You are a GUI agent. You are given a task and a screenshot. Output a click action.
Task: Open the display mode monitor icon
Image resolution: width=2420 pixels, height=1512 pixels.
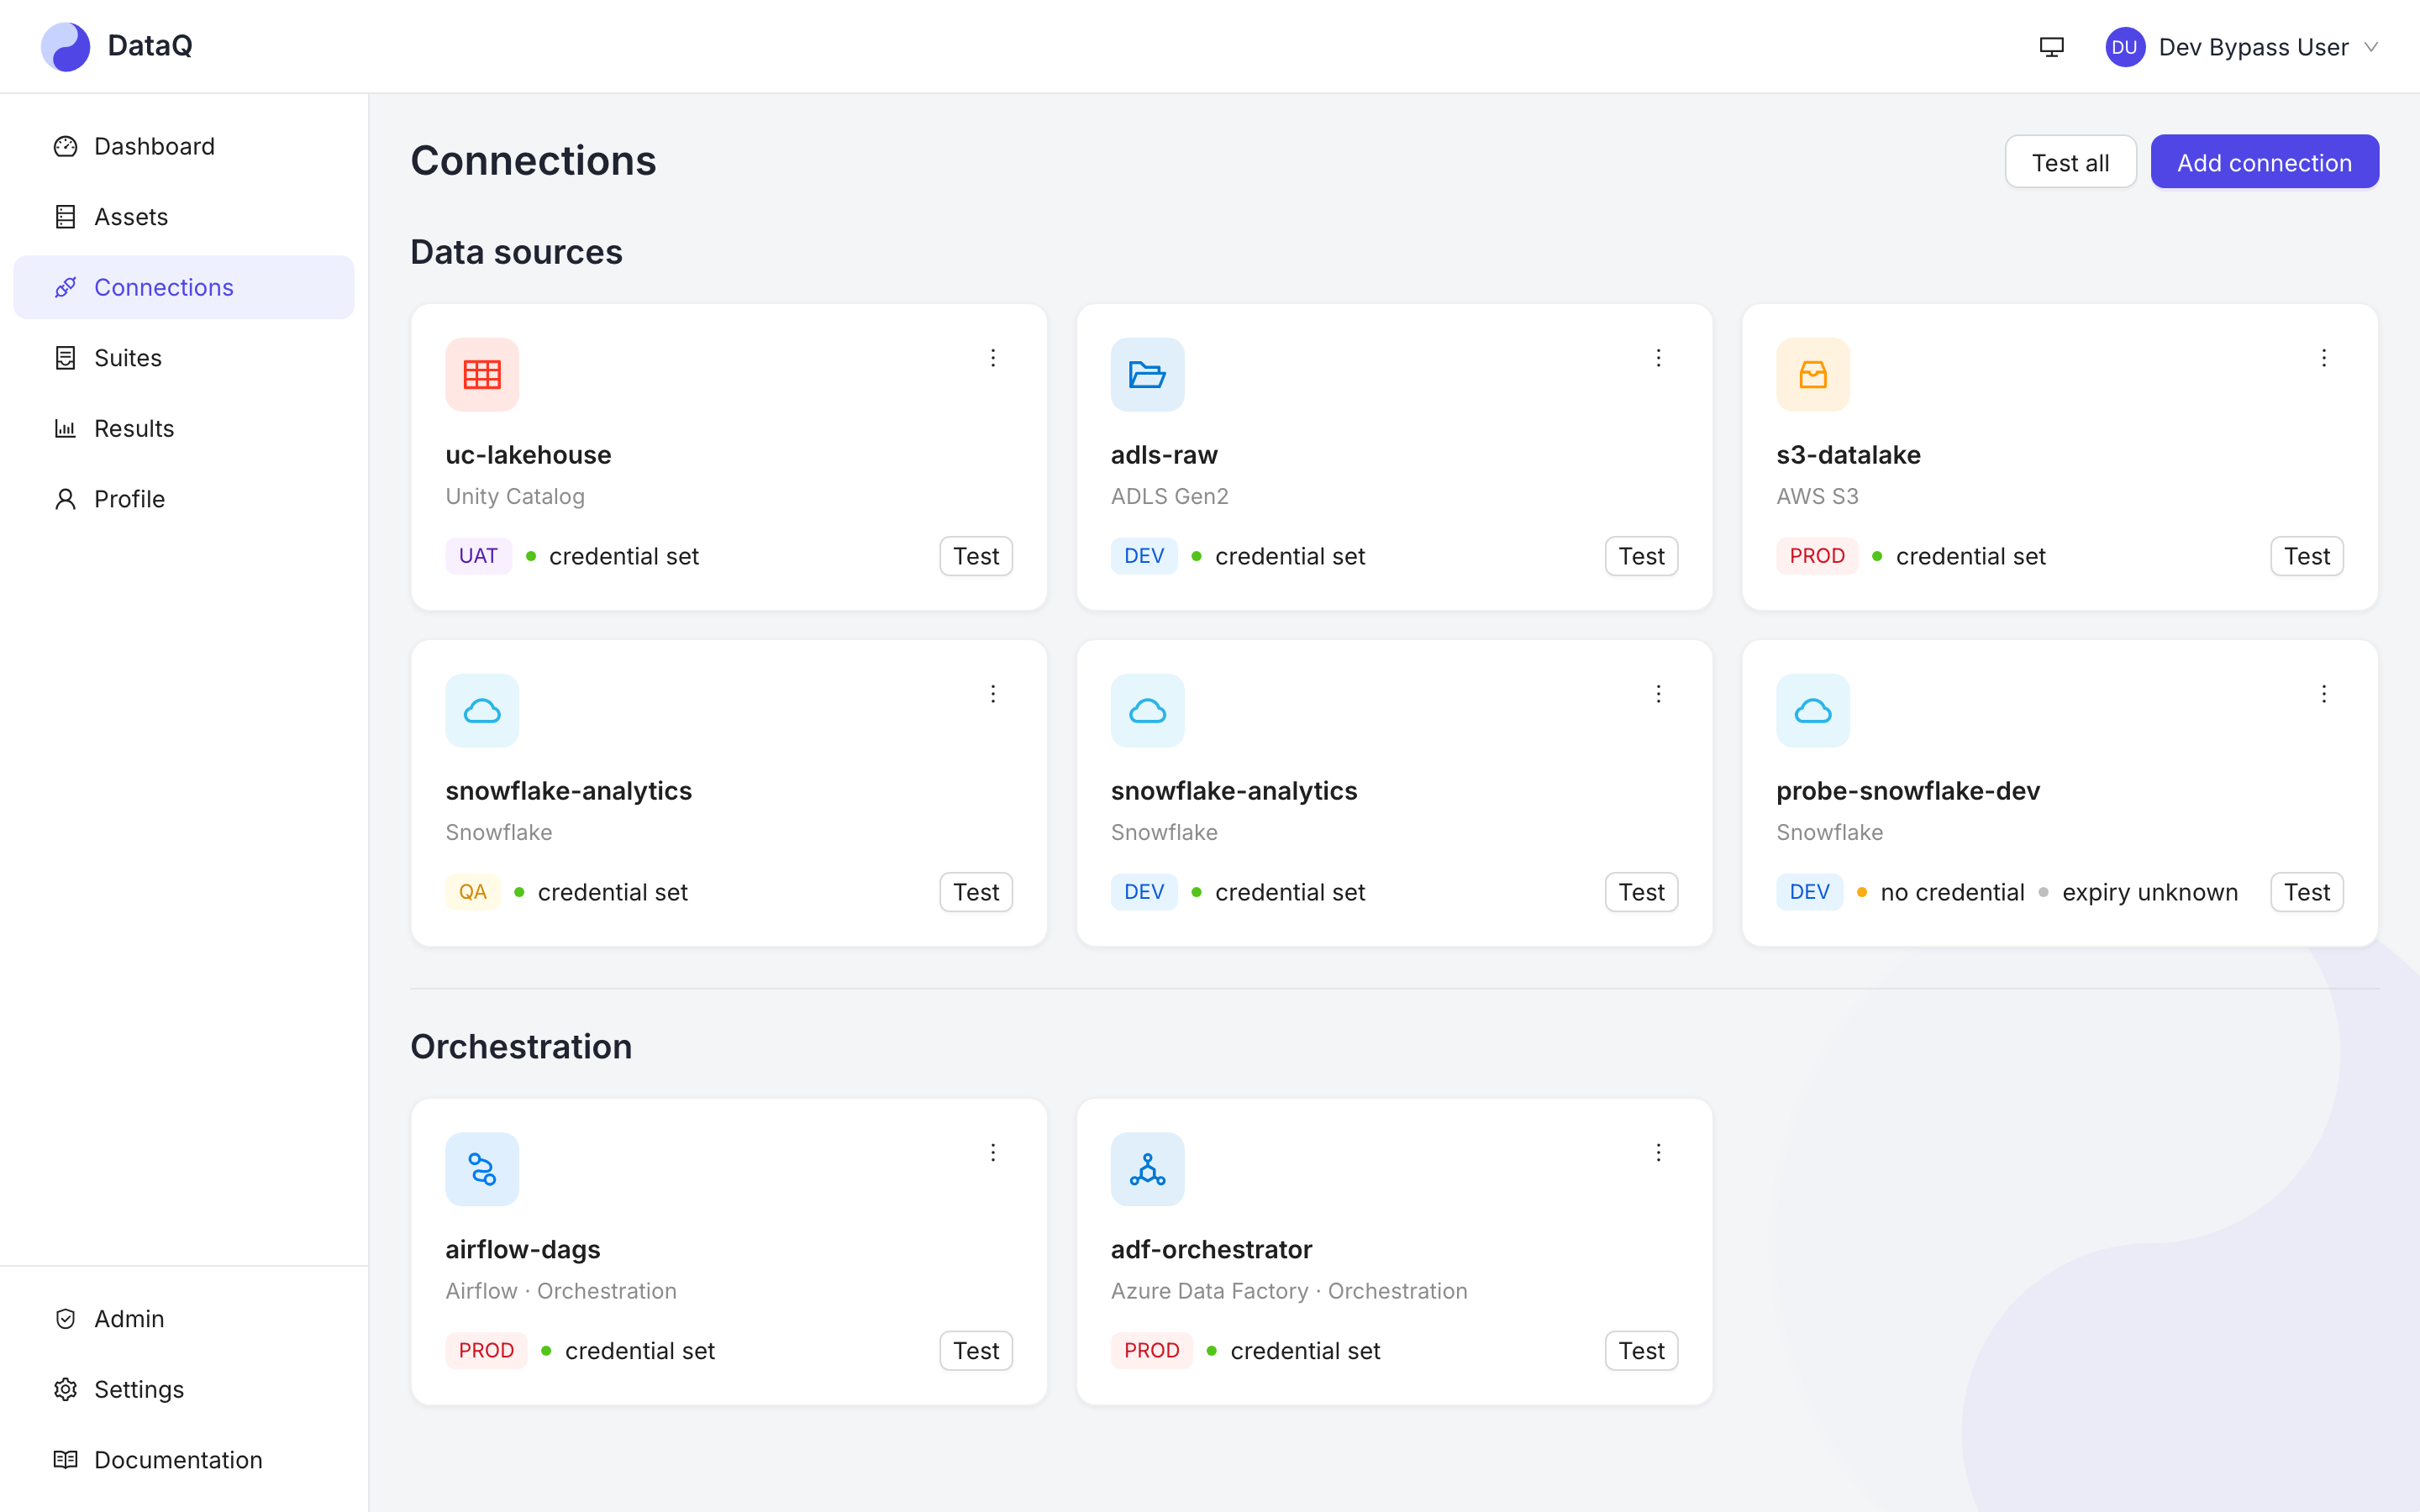pyautogui.click(x=2051, y=47)
